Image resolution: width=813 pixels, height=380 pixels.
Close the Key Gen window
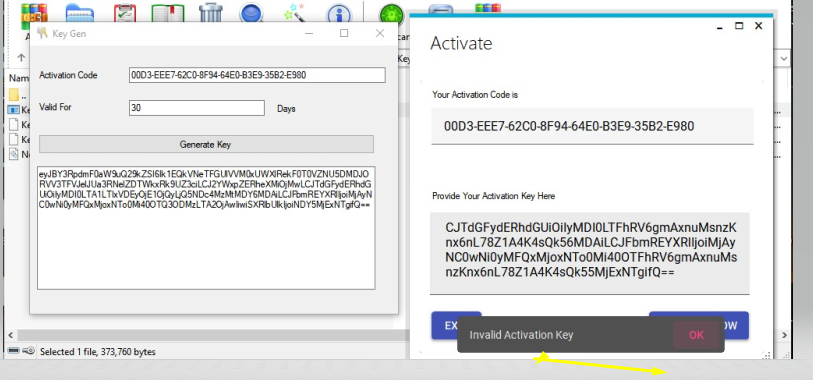click(x=380, y=34)
